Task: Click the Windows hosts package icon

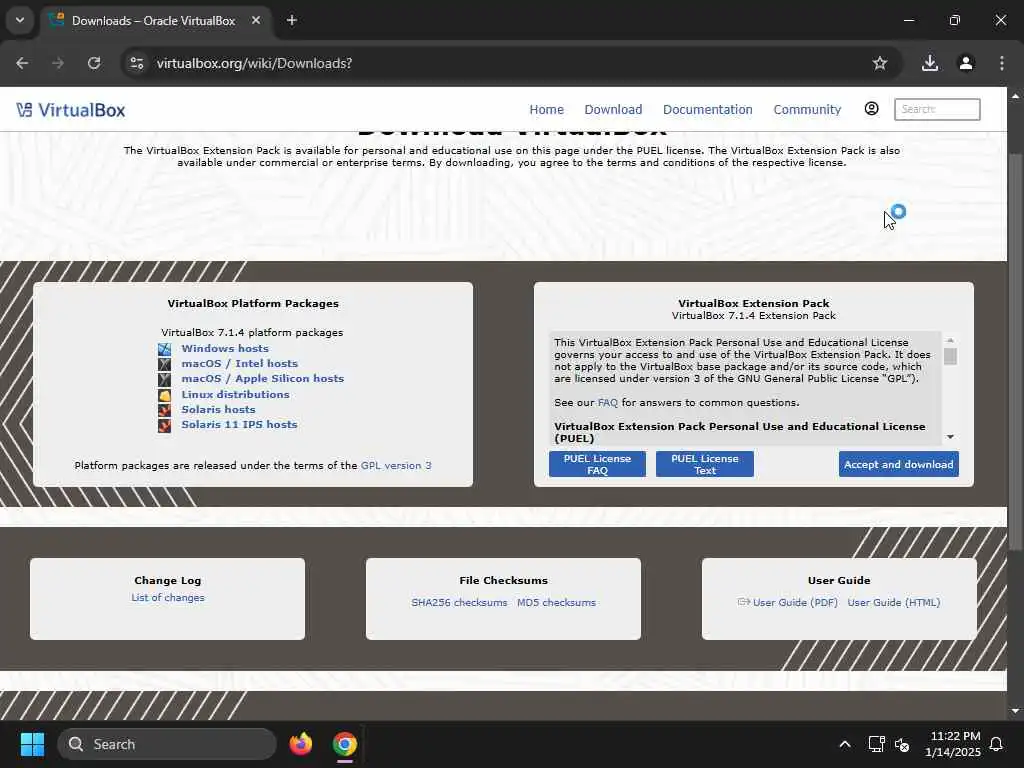Action: pyautogui.click(x=165, y=349)
